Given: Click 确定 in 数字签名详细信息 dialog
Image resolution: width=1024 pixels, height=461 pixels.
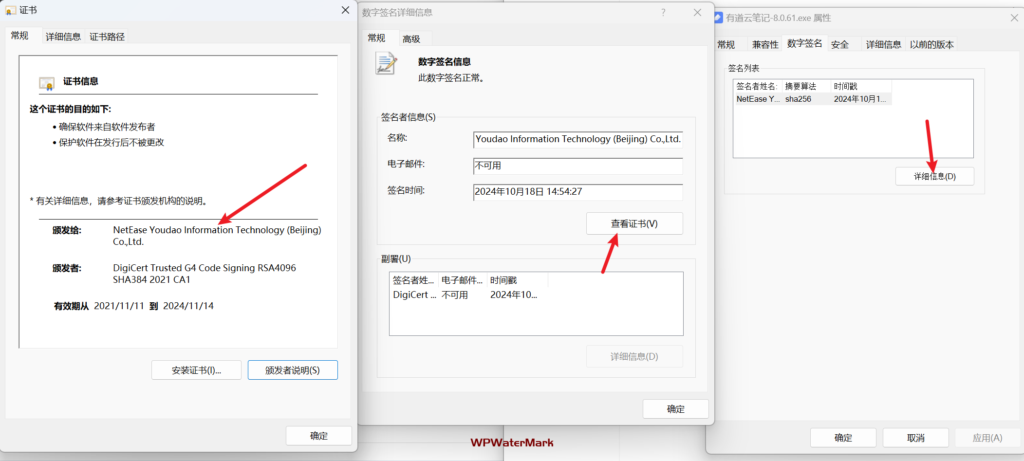Looking at the screenshot, I should coord(676,409).
